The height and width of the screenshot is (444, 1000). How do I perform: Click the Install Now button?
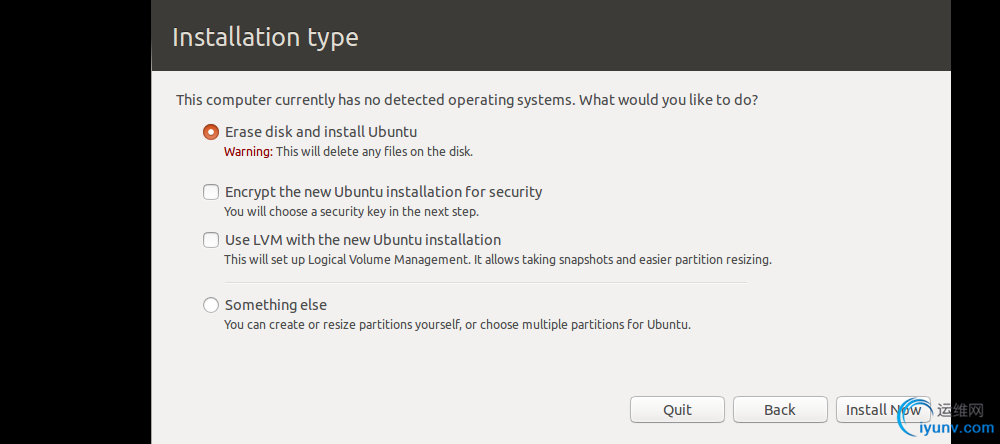(880, 410)
